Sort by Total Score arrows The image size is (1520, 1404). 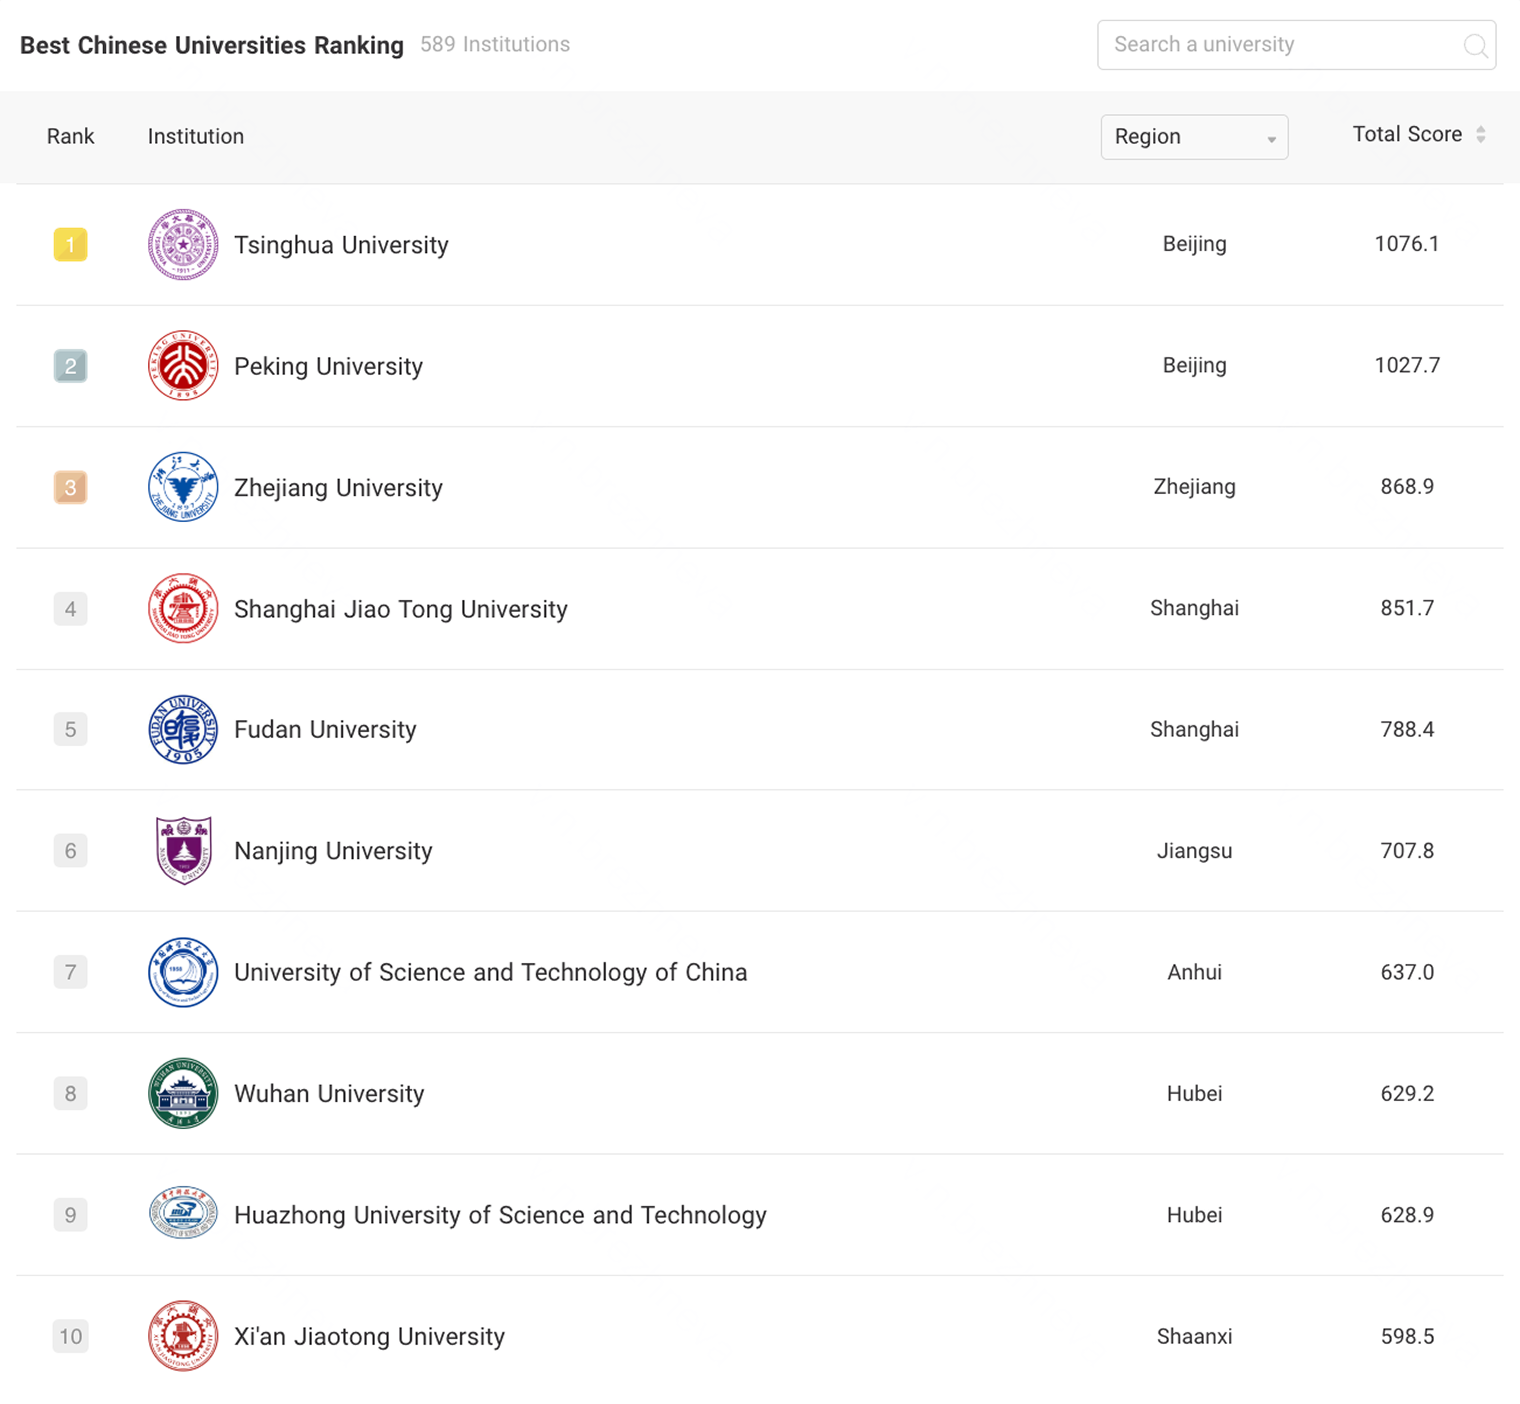(x=1480, y=135)
